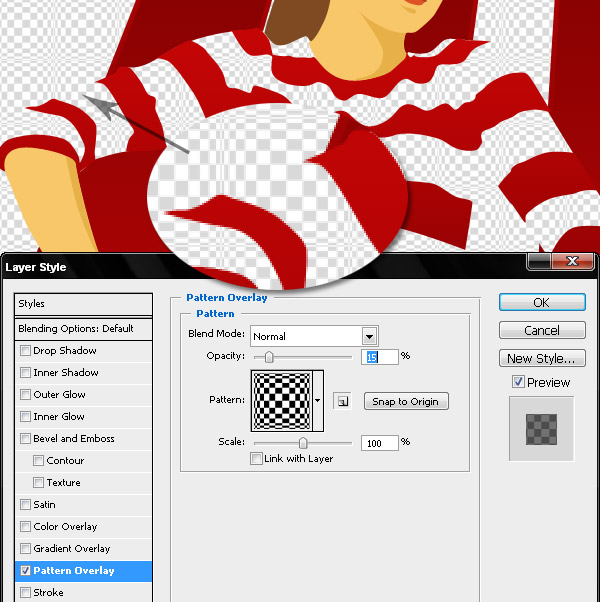This screenshot has width=600, height=602.
Task: Tick the Color Overlay checkbox
Action: (25, 526)
